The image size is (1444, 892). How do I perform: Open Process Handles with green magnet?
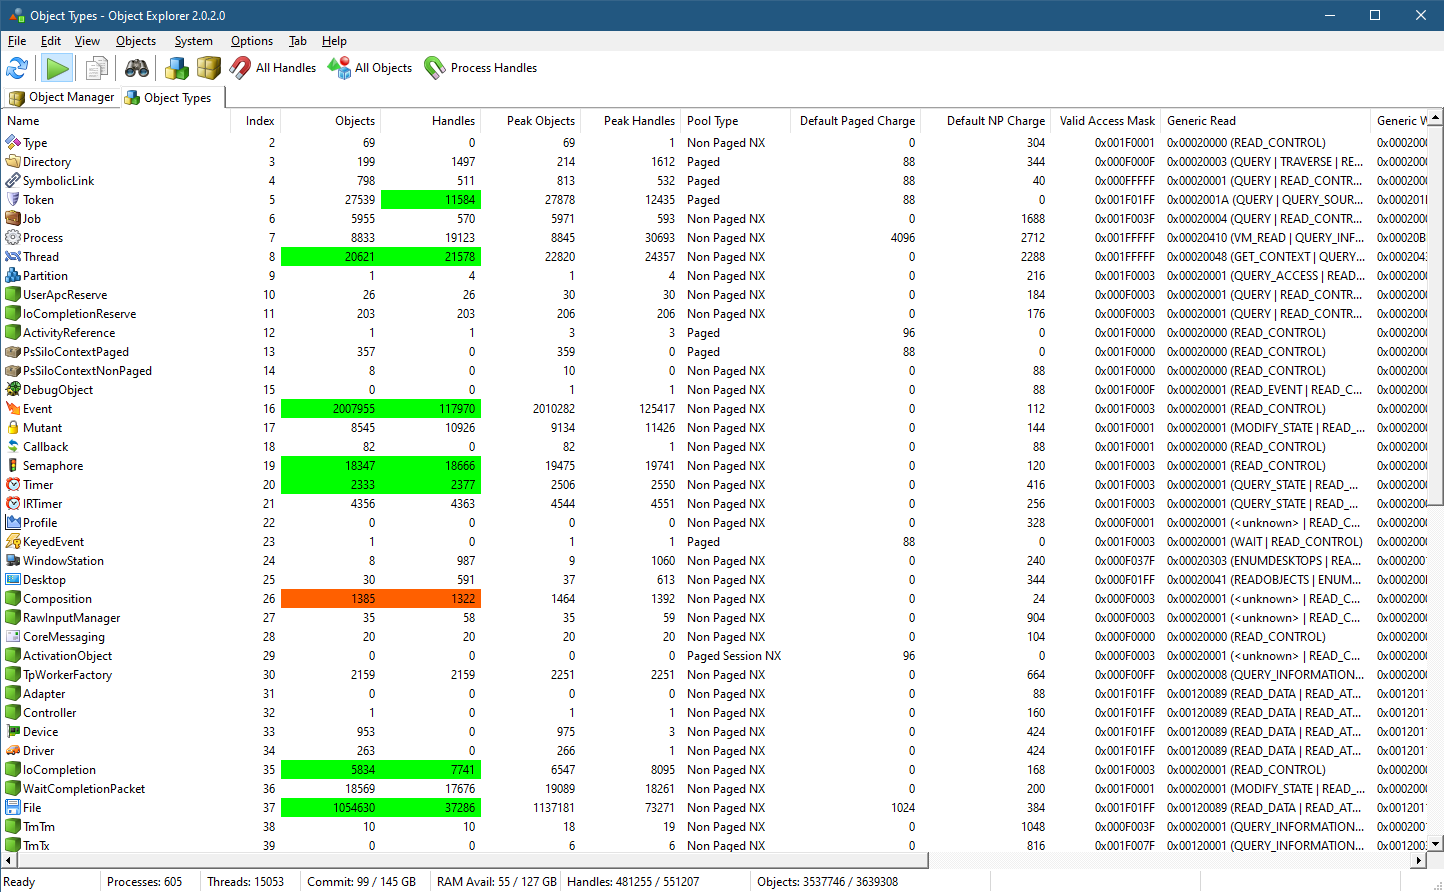point(481,68)
